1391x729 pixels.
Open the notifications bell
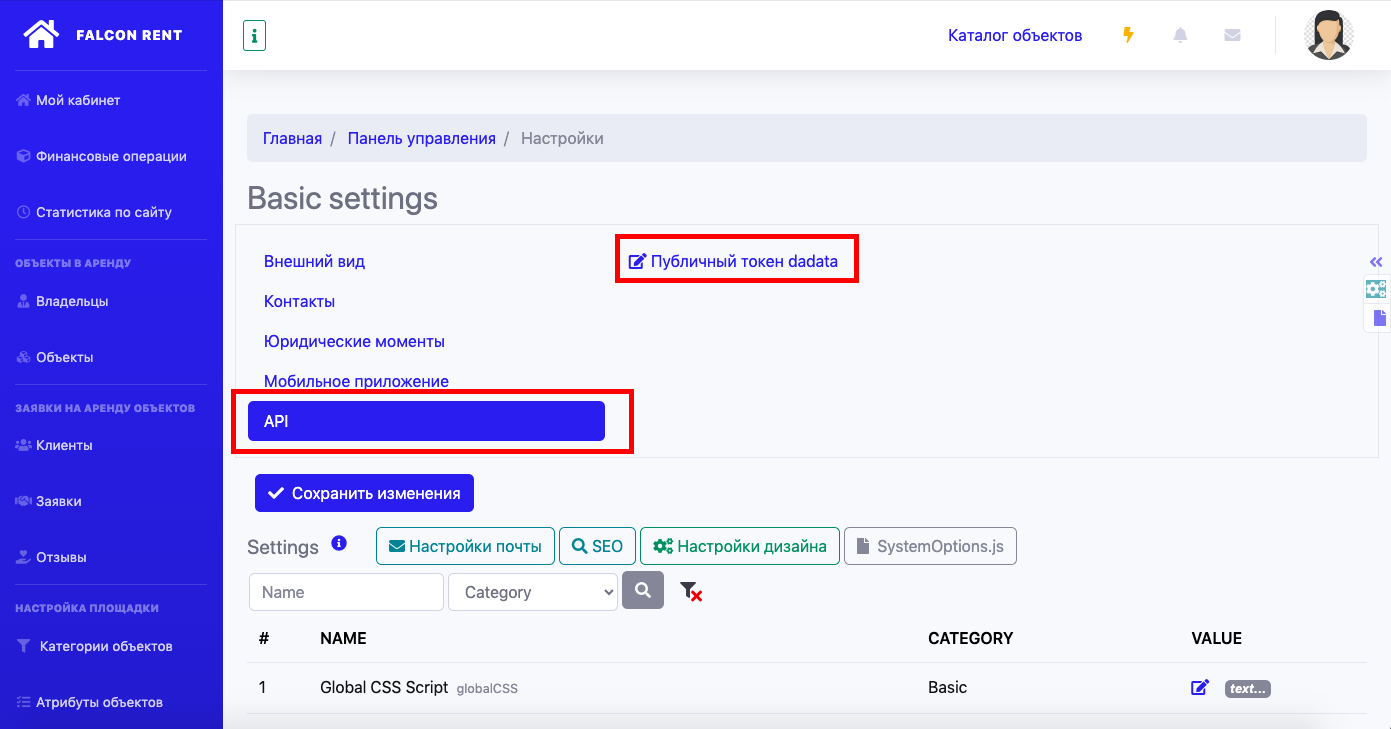(x=1181, y=35)
